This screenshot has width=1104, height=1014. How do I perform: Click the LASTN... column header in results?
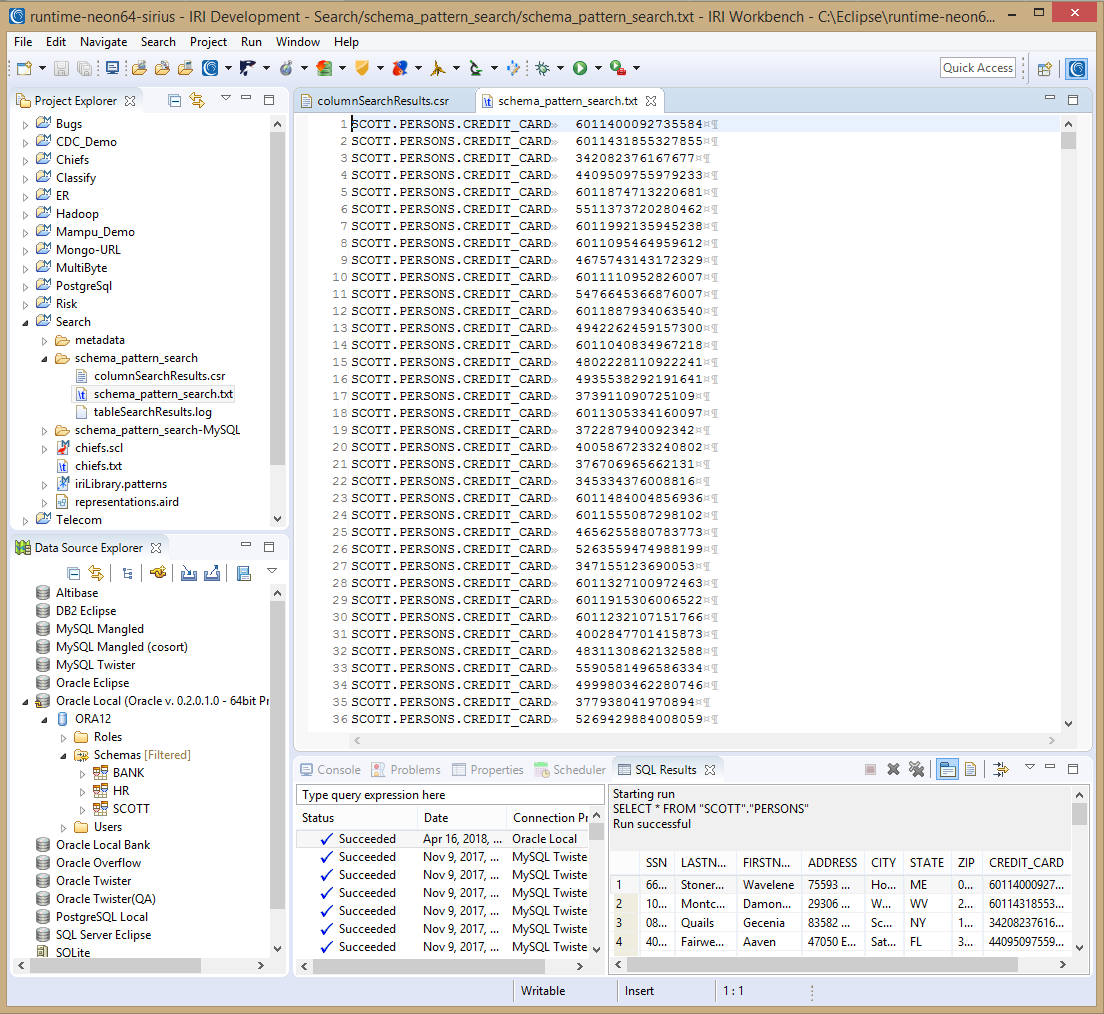click(x=703, y=863)
